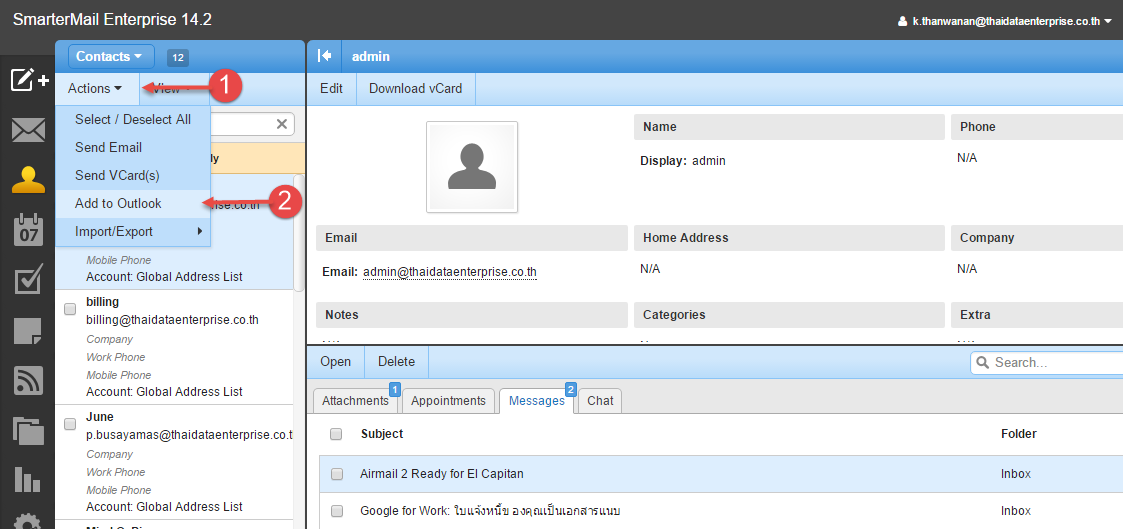The height and width of the screenshot is (529, 1123).
Task: Switch to the Attachments tab
Action: 355,401
